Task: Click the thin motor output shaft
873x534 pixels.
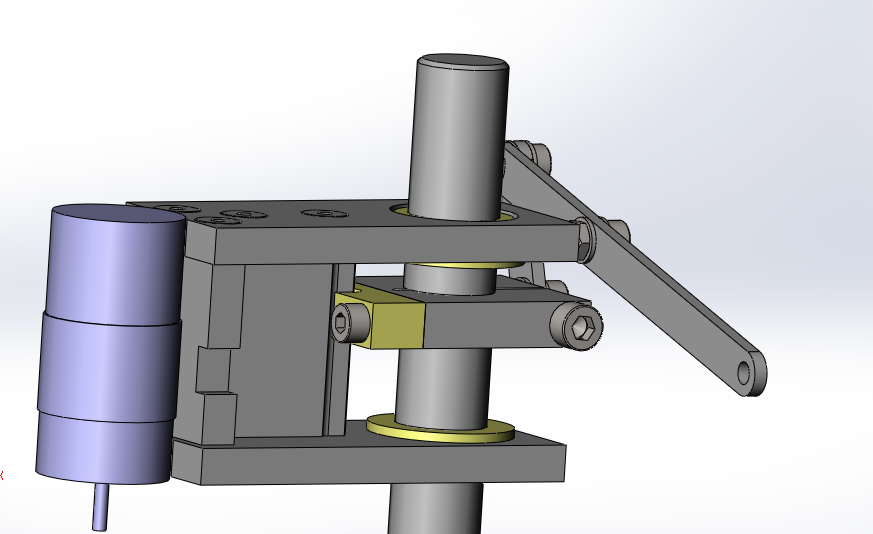Action: click(x=100, y=507)
